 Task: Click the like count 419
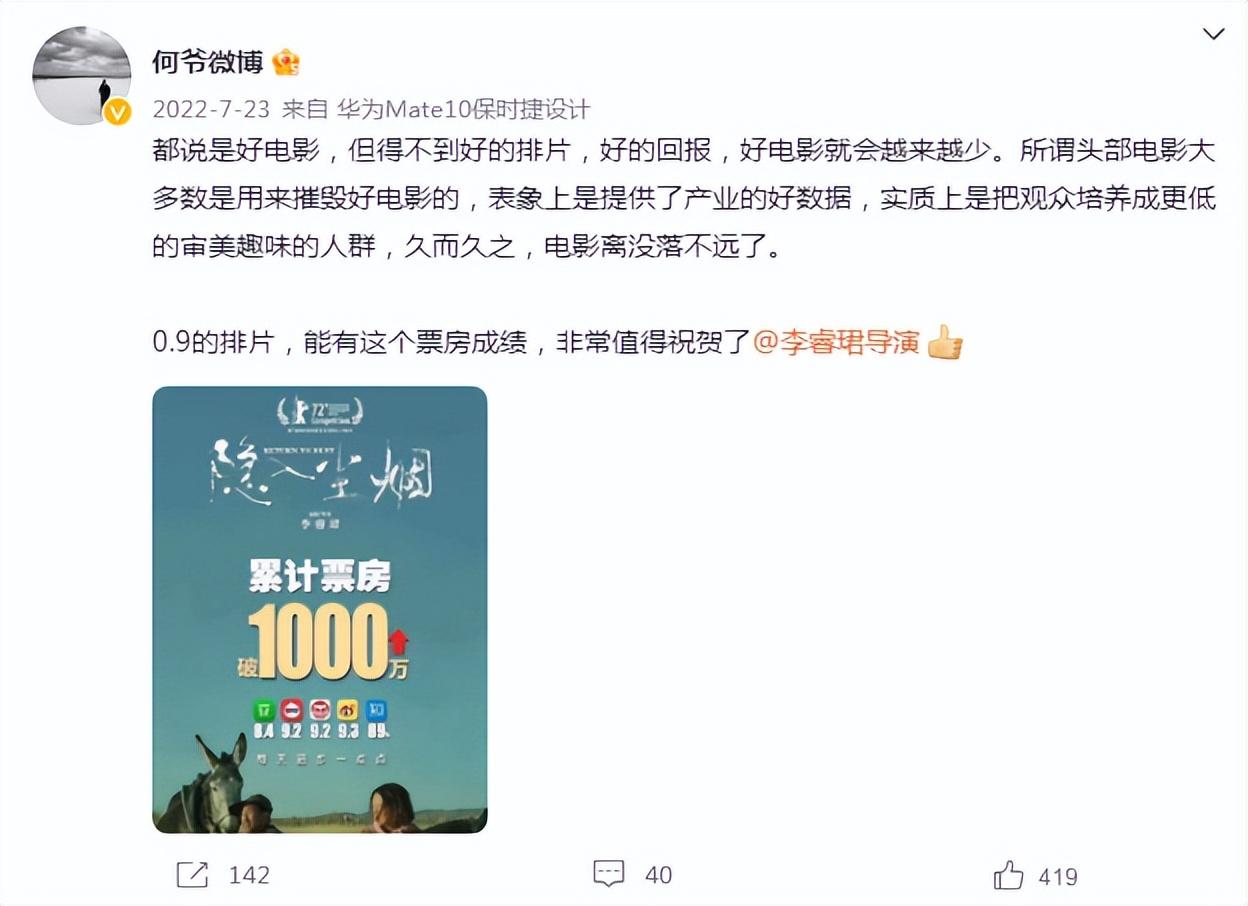click(x=1058, y=877)
